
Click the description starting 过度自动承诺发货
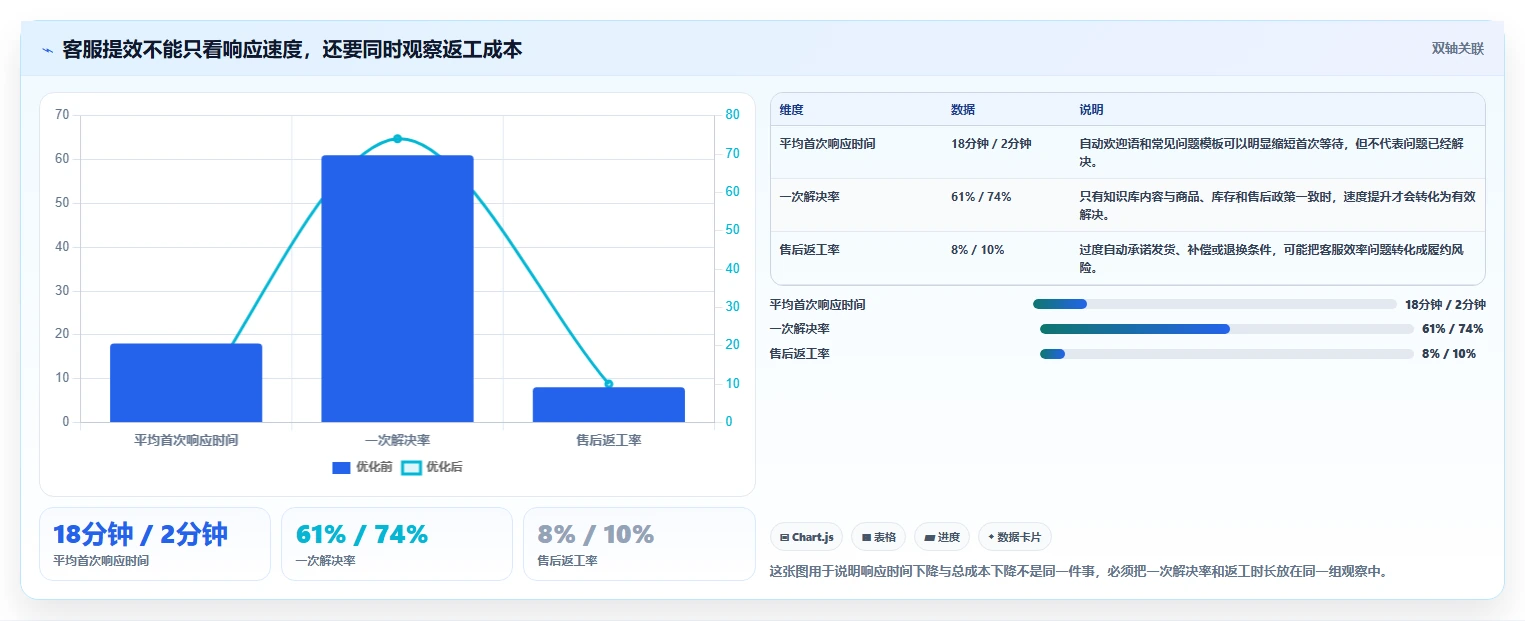[1274, 258]
